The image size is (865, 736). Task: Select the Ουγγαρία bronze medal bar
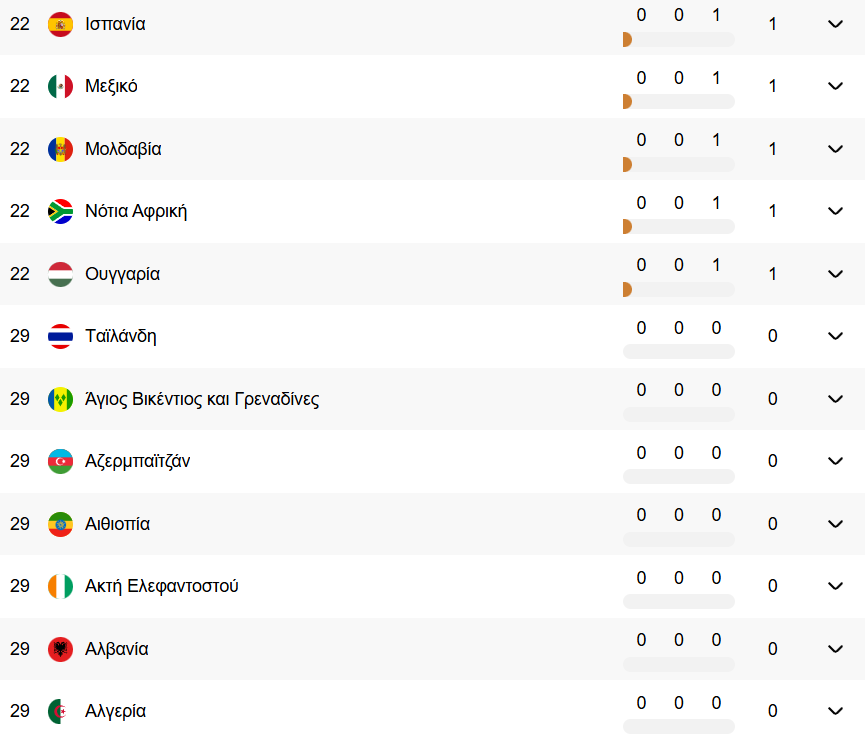coord(627,289)
